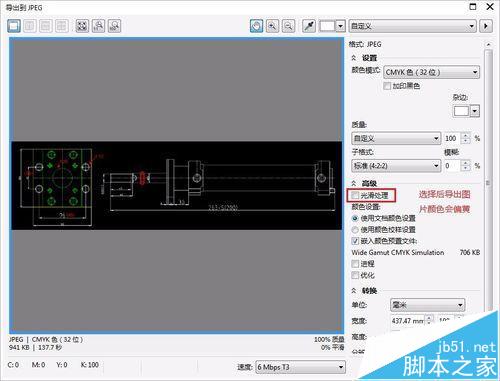Click the width spinner arrows
This screenshot has height=381, width=500.
[429, 321]
